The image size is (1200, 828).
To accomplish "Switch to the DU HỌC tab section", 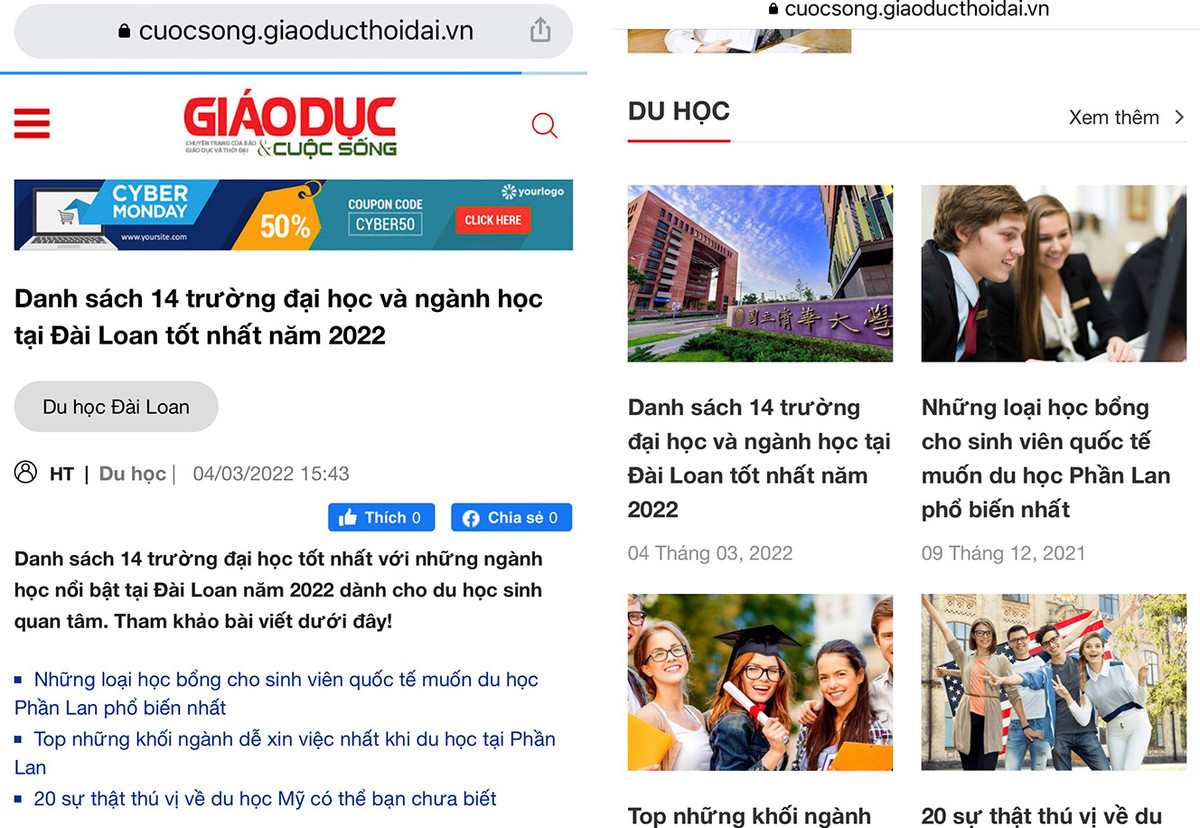I will [678, 113].
